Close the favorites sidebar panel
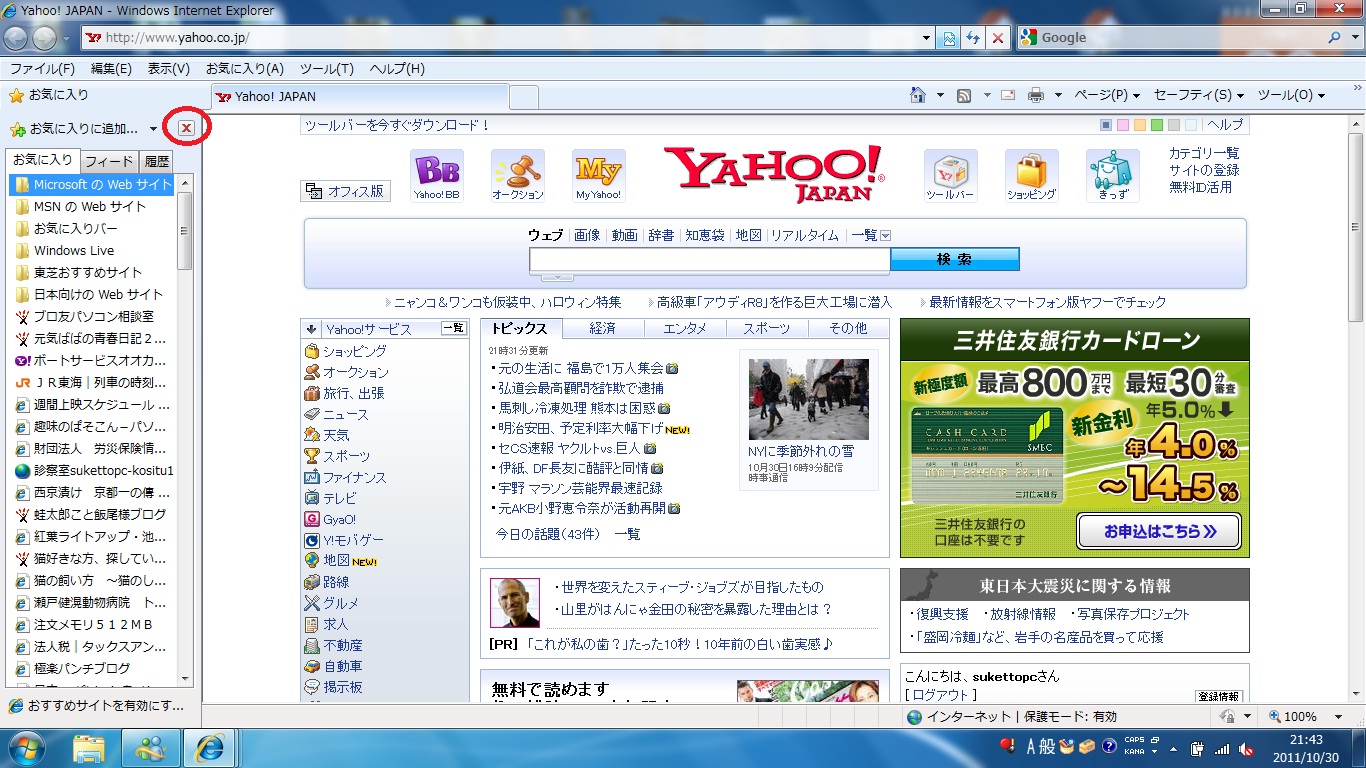1366x768 pixels. coord(186,128)
